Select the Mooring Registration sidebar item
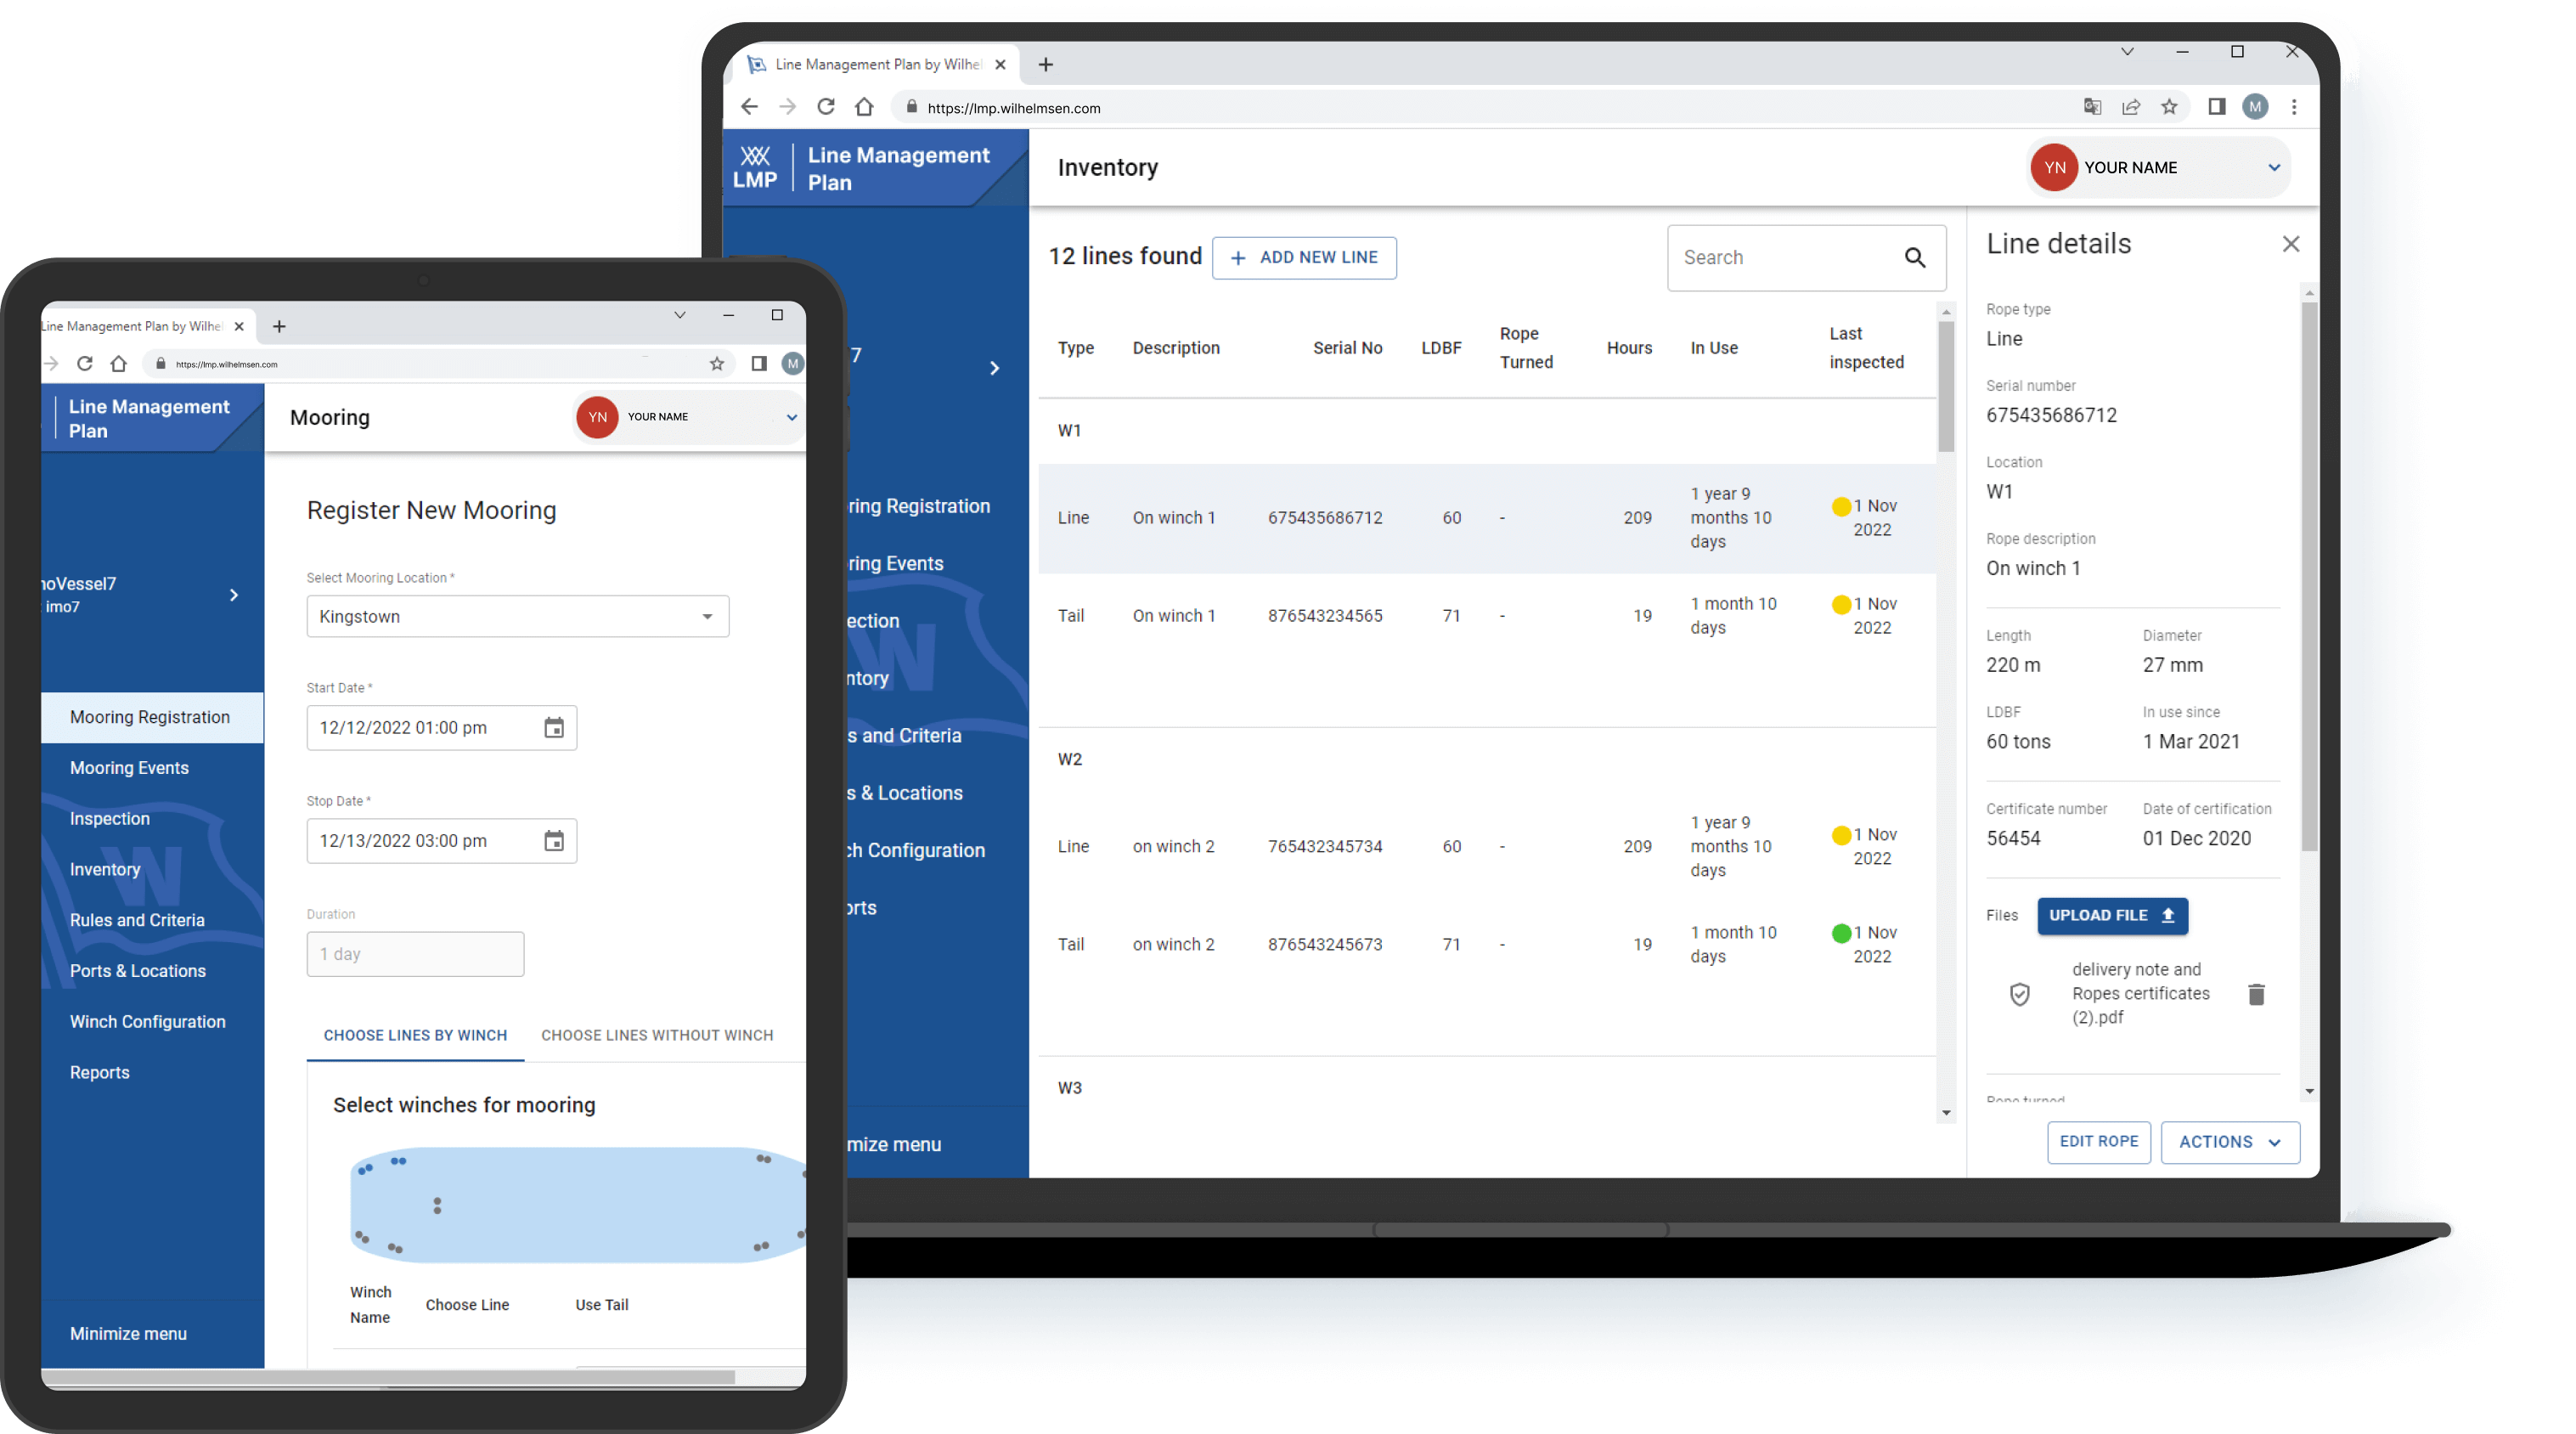The height and width of the screenshot is (1434, 2576). coord(150,715)
